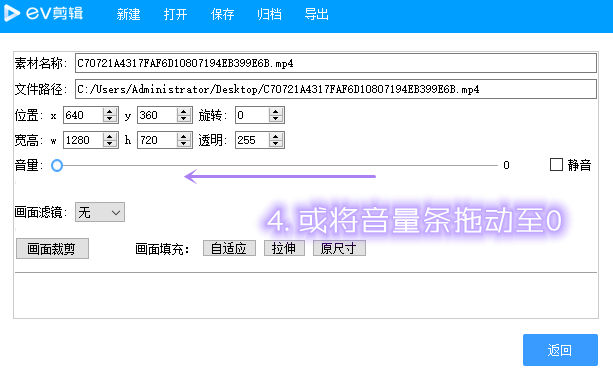Open the 打开 menu item
Viewport: 613px width, 371px height.
point(175,14)
